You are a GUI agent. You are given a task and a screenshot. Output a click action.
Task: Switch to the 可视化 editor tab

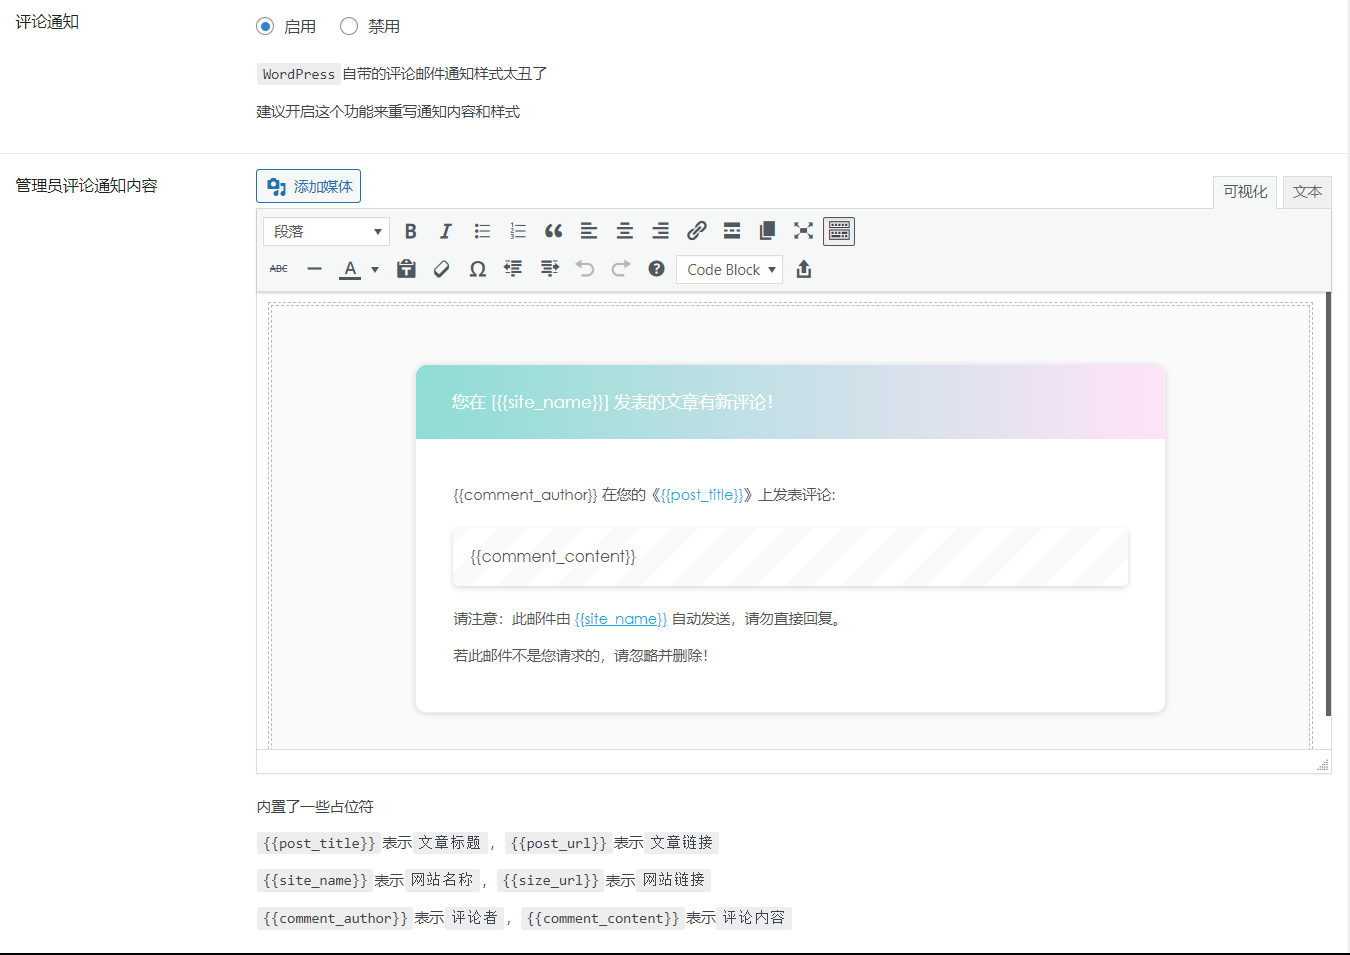pos(1245,192)
